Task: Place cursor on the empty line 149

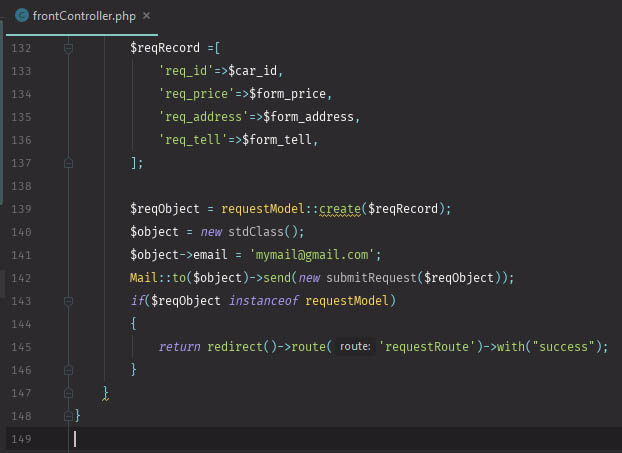Action: pyautogui.click(x=300, y=438)
